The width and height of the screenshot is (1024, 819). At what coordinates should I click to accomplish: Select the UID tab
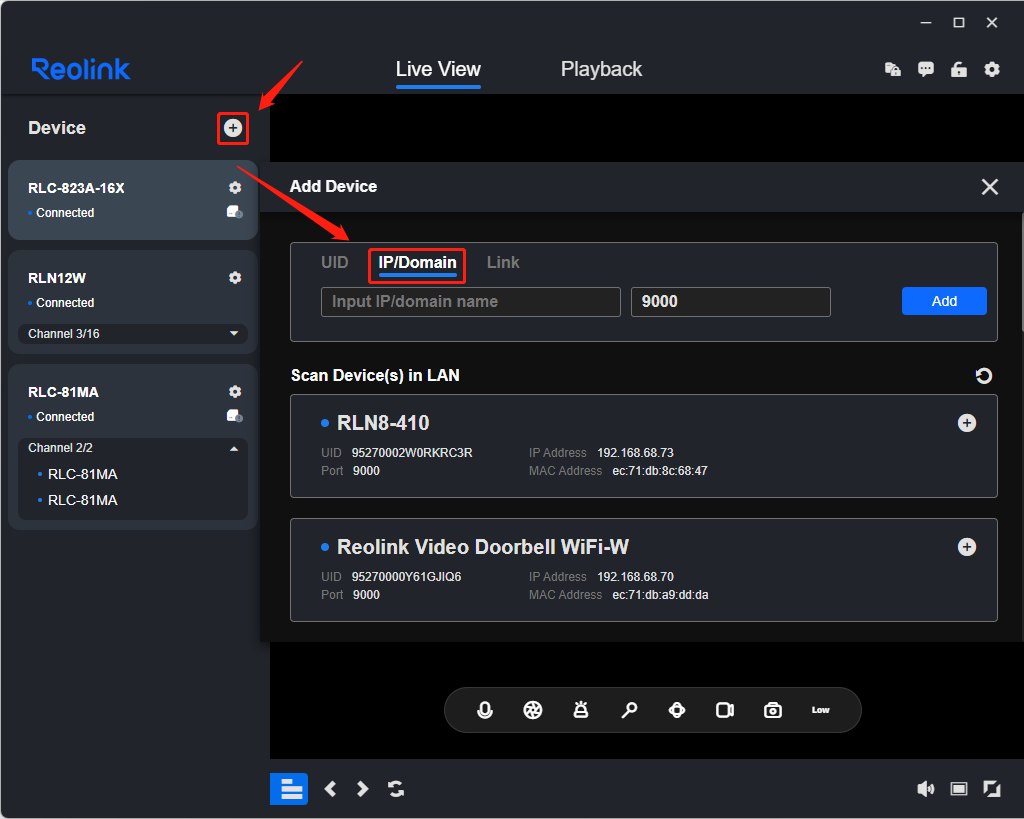(x=335, y=263)
